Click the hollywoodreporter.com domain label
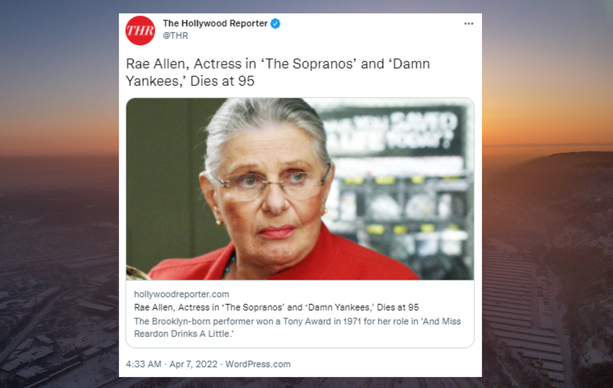 pos(181,294)
